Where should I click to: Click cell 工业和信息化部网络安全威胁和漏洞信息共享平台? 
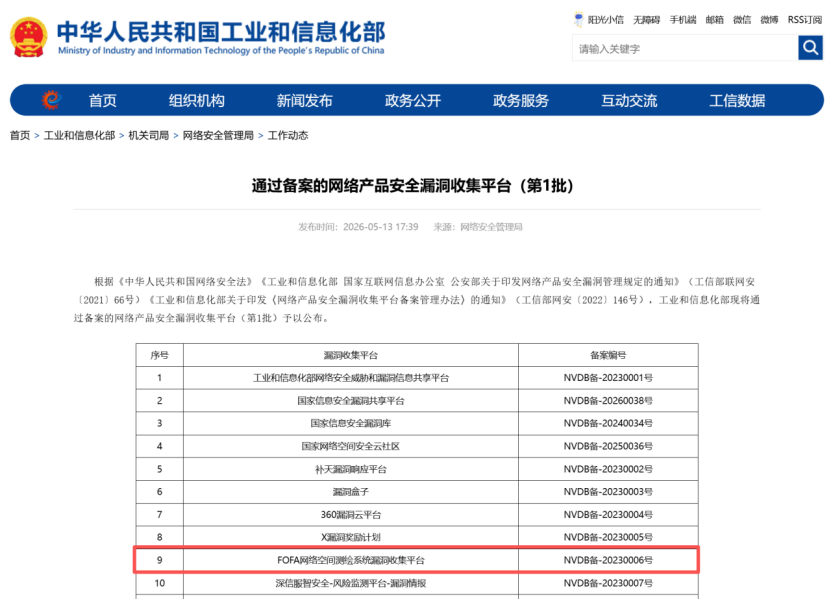click(x=351, y=378)
